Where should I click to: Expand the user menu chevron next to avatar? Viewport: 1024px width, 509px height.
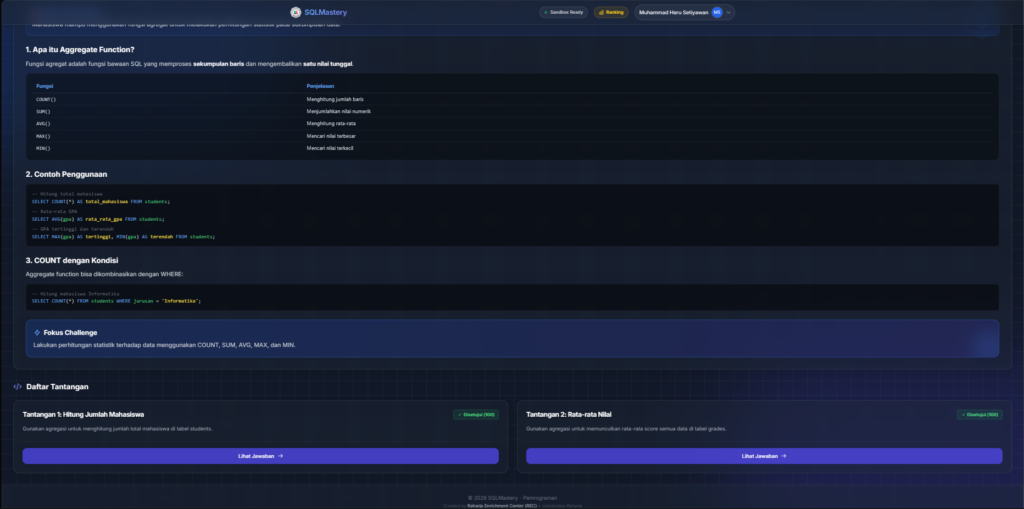click(x=728, y=12)
